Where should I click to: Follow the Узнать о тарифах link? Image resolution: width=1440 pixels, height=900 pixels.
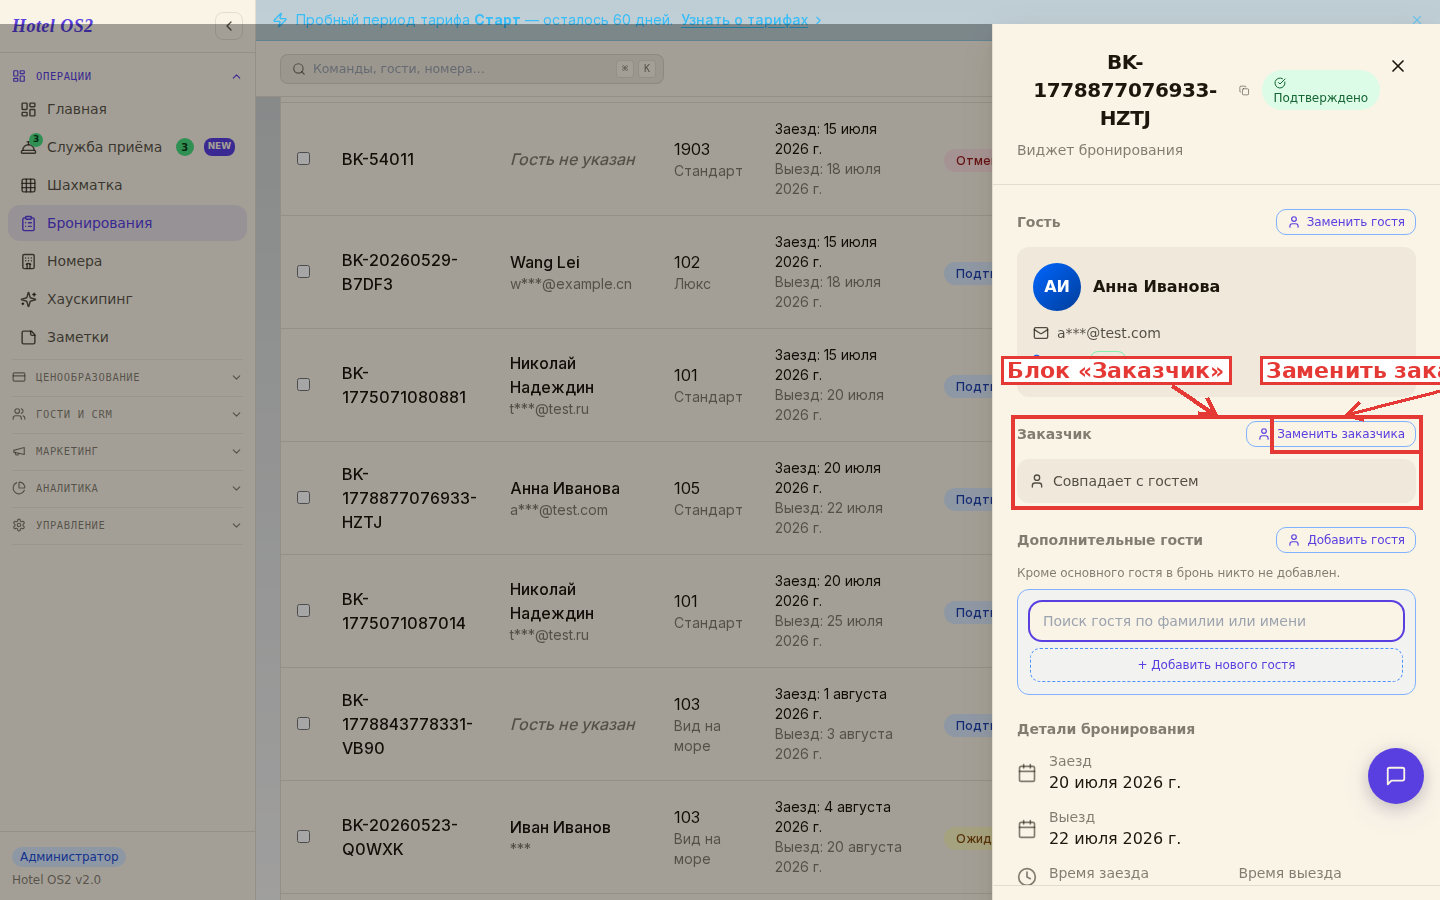744,20
